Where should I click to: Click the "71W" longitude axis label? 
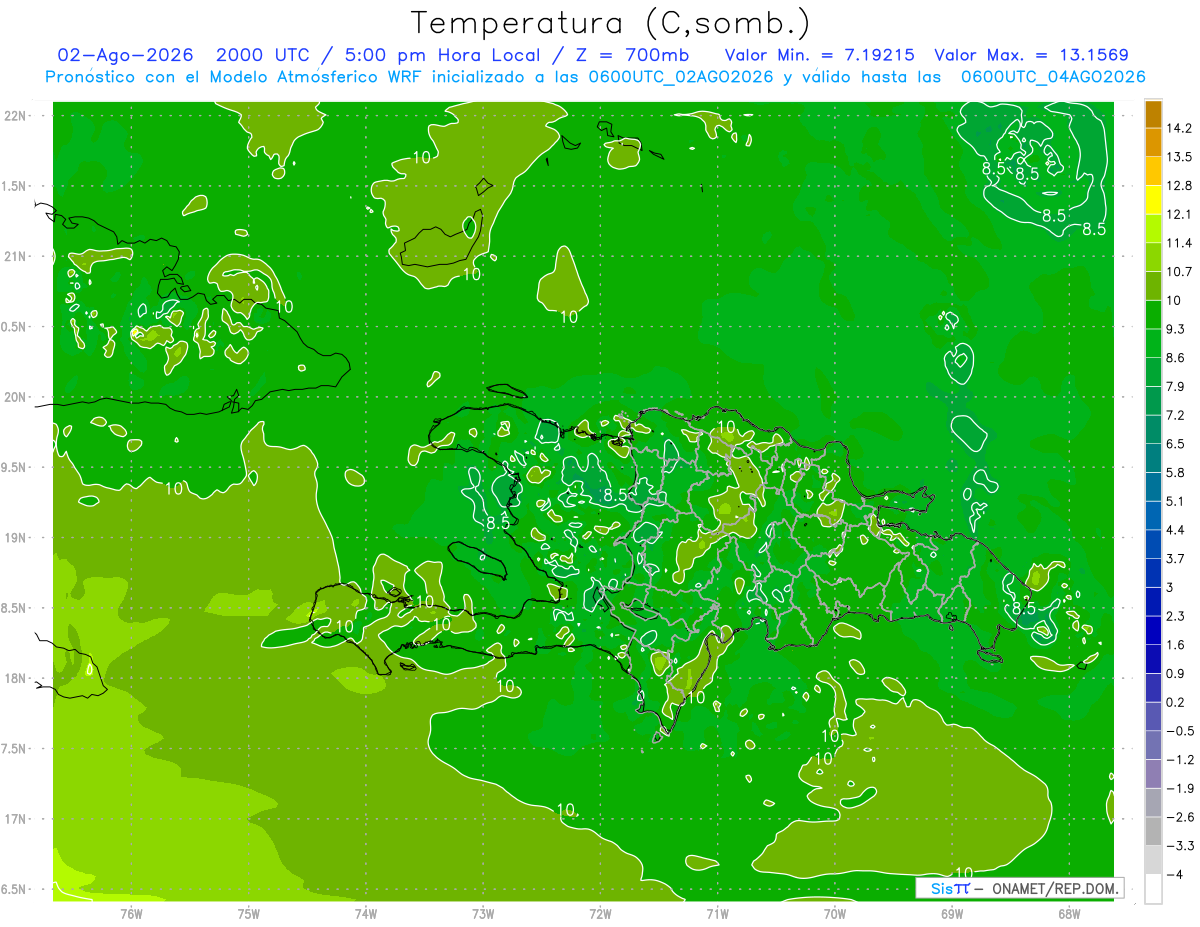coord(717,914)
